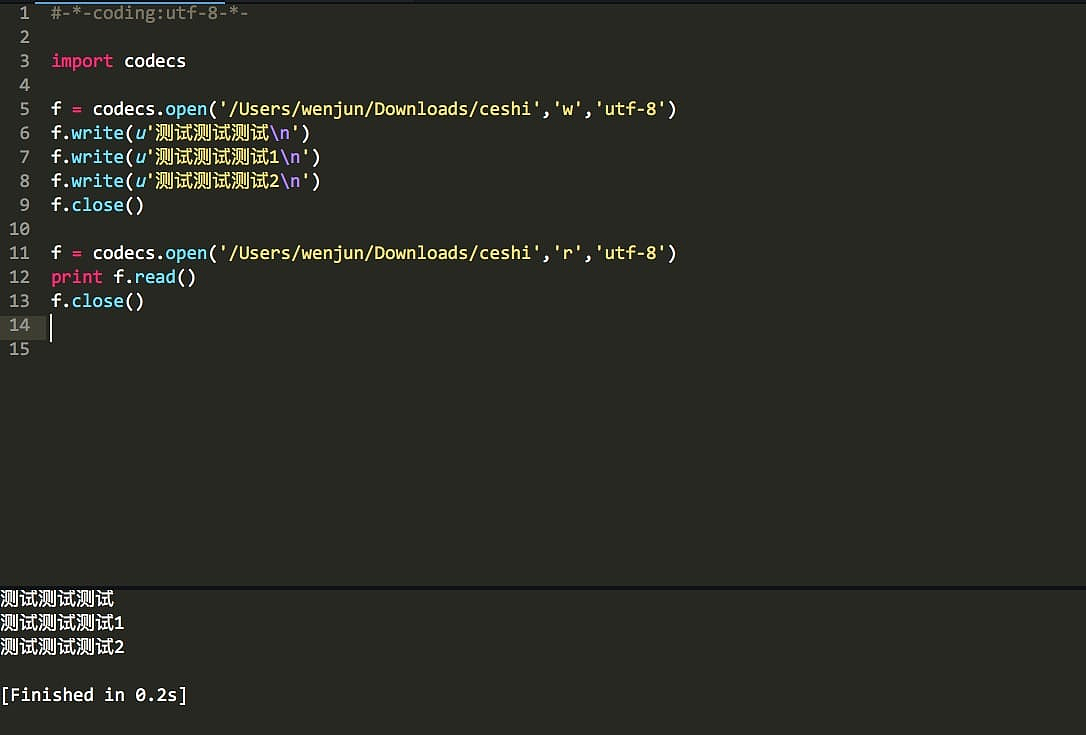Click line number 1 in the gutter
The width and height of the screenshot is (1086, 735).
(x=24, y=13)
